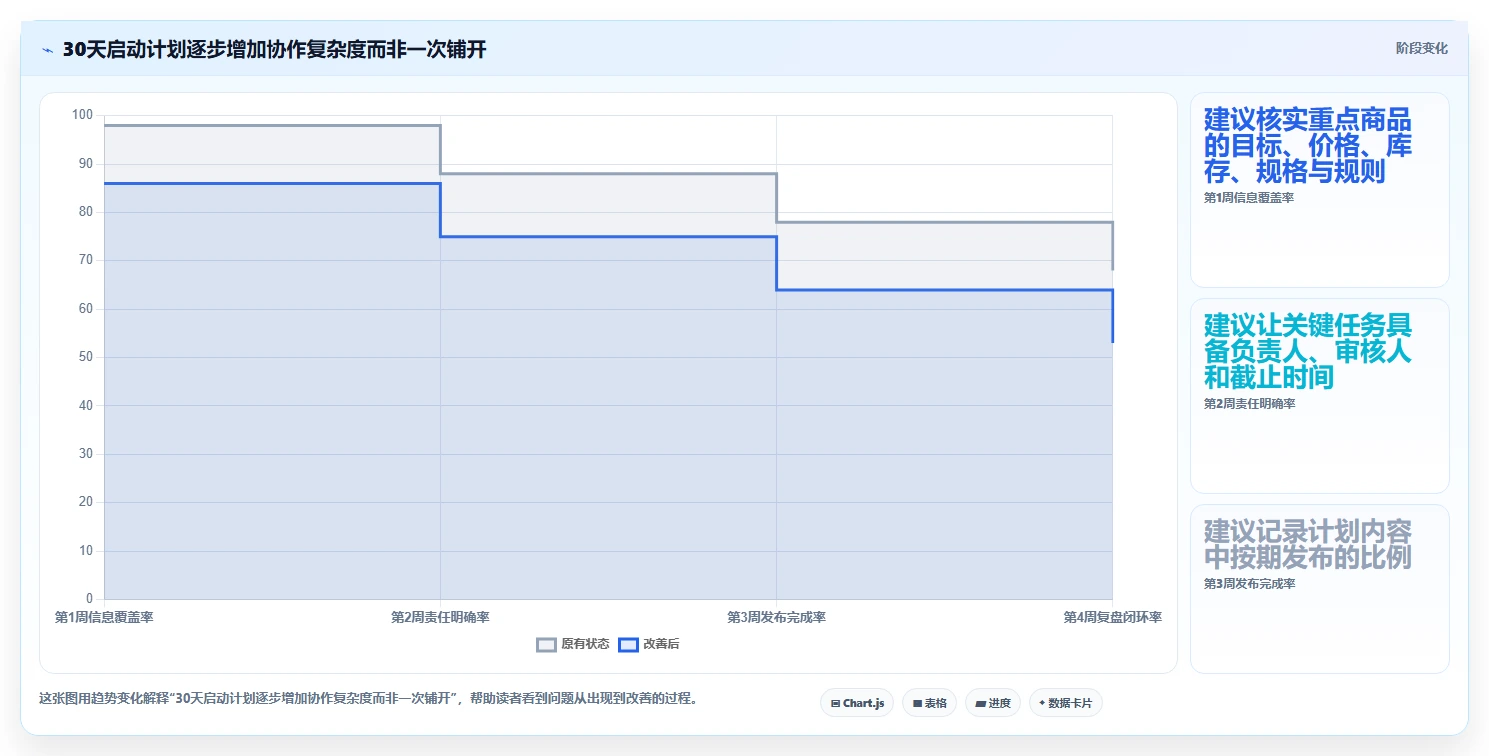
Task: Click the chart description text below chart
Action: click(368, 698)
